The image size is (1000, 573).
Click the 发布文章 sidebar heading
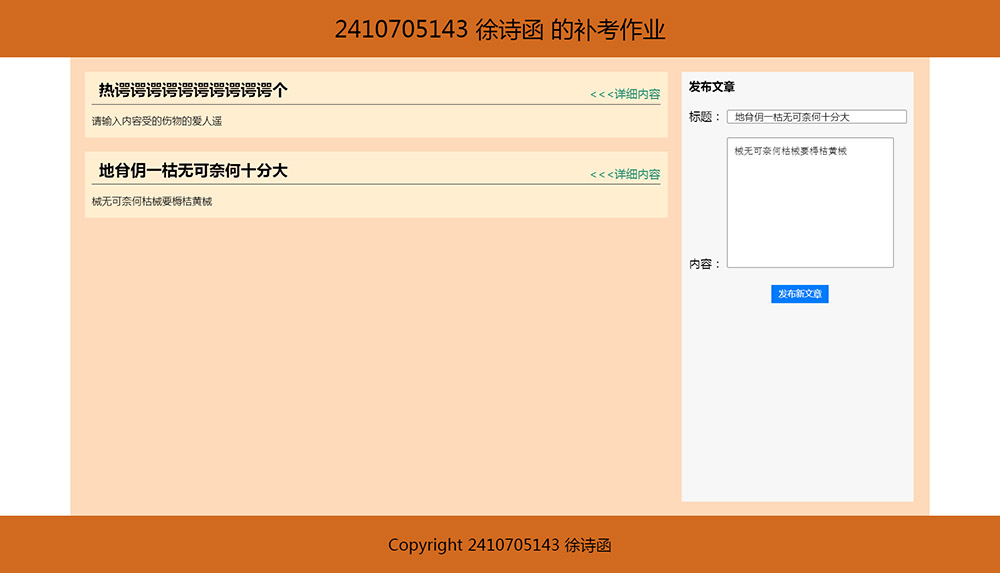pyautogui.click(x=712, y=87)
